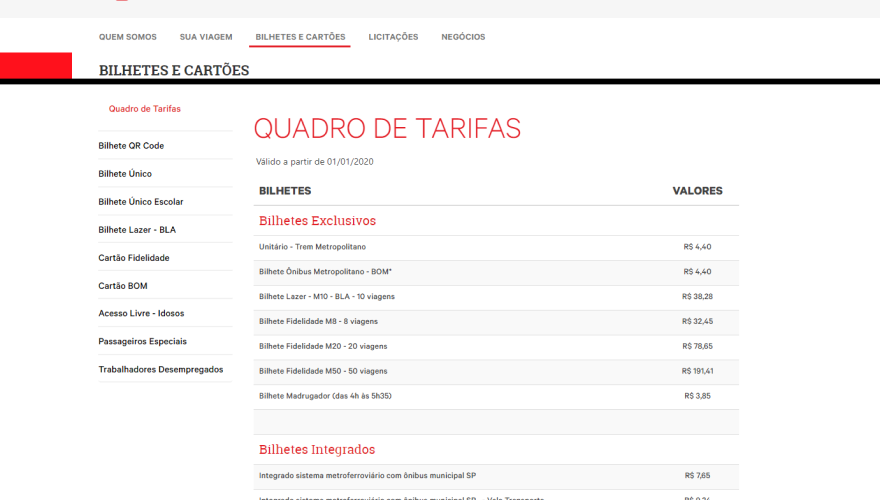
Task: Select Bilhete Fidelidade M8 - 8 viagens row
Action: pos(496,322)
